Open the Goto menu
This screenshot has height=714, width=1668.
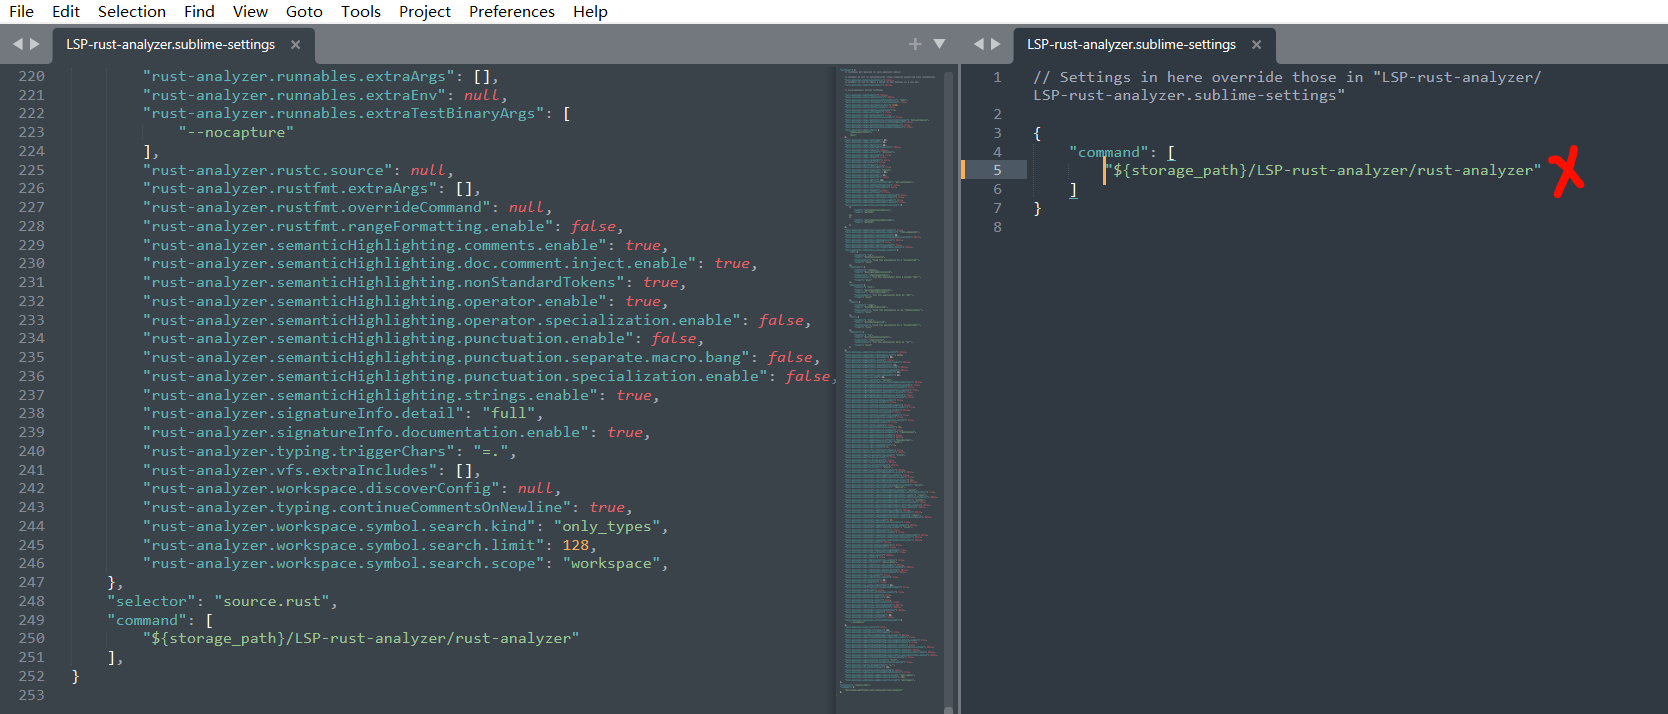pyautogui.click(x=304, y=12)
